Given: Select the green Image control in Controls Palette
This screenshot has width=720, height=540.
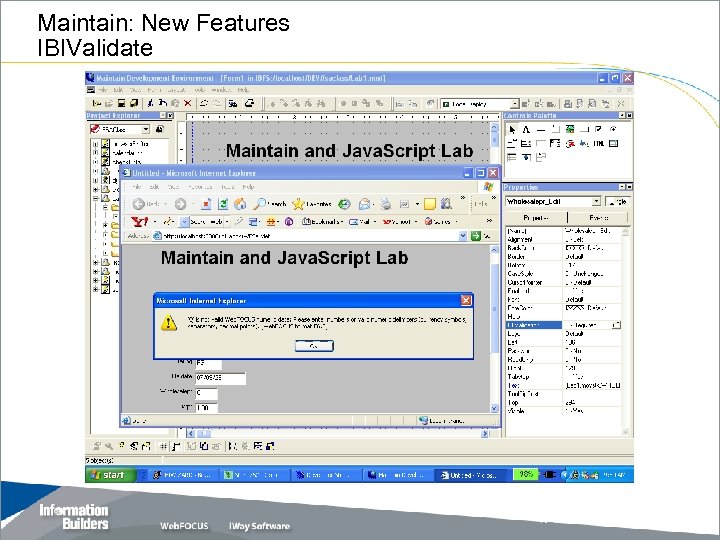Looking at the screenshot, I should click(570, 129).
